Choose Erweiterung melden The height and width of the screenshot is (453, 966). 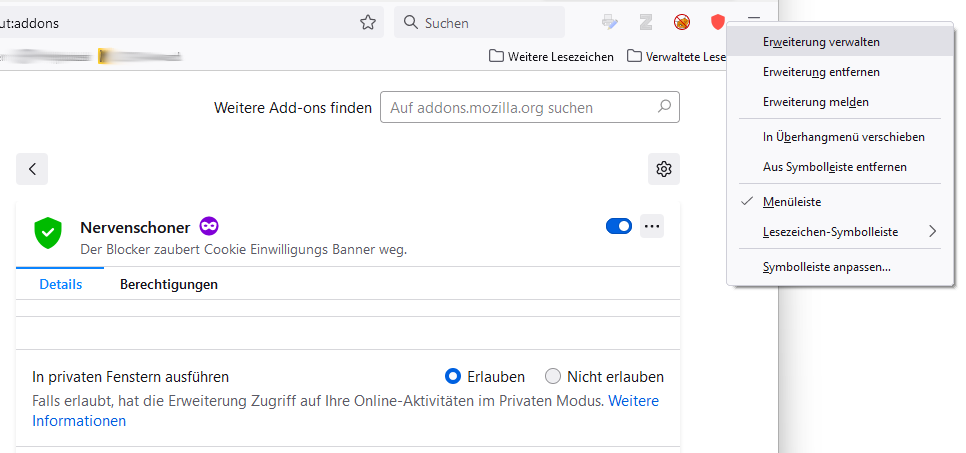840,101
